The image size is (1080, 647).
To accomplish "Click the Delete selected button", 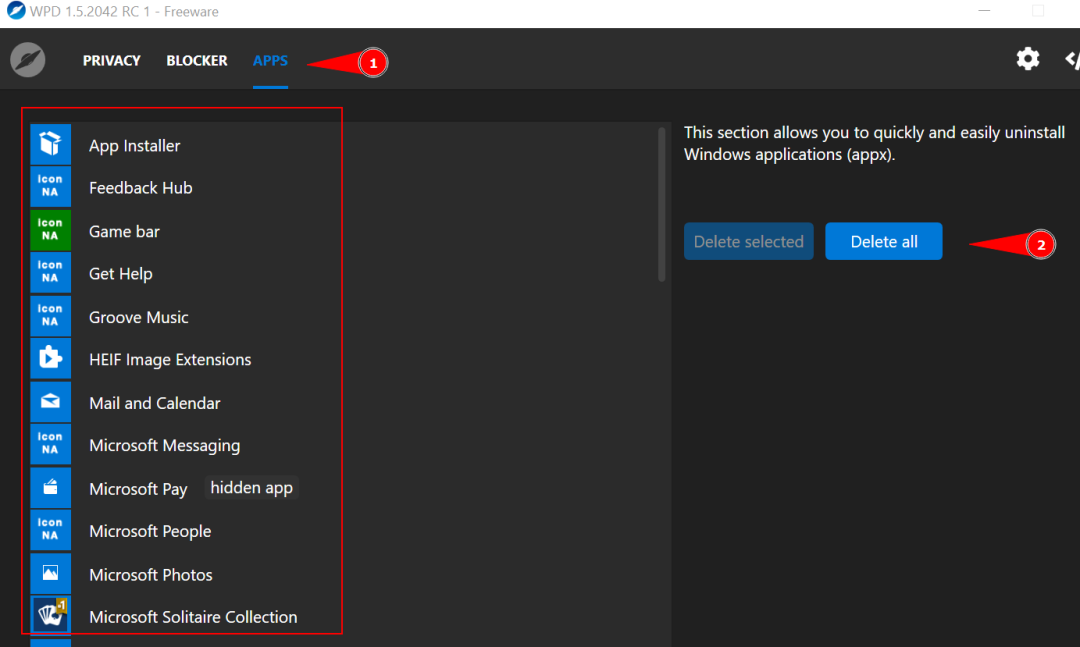I will (x=749, y=241).
